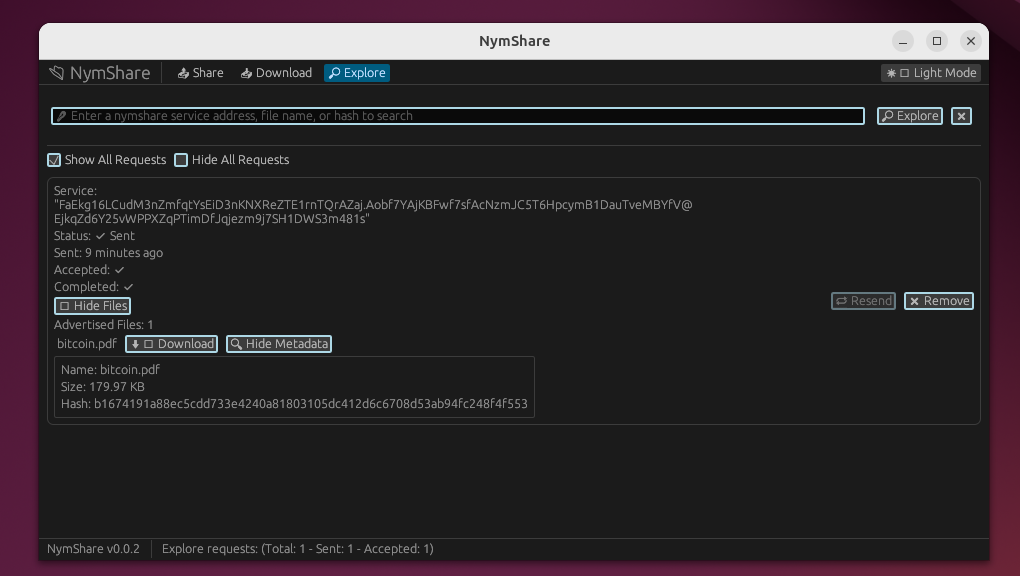Switch to the Download tab
Viewport: 1020px width, 576px height.
[276, 73]
